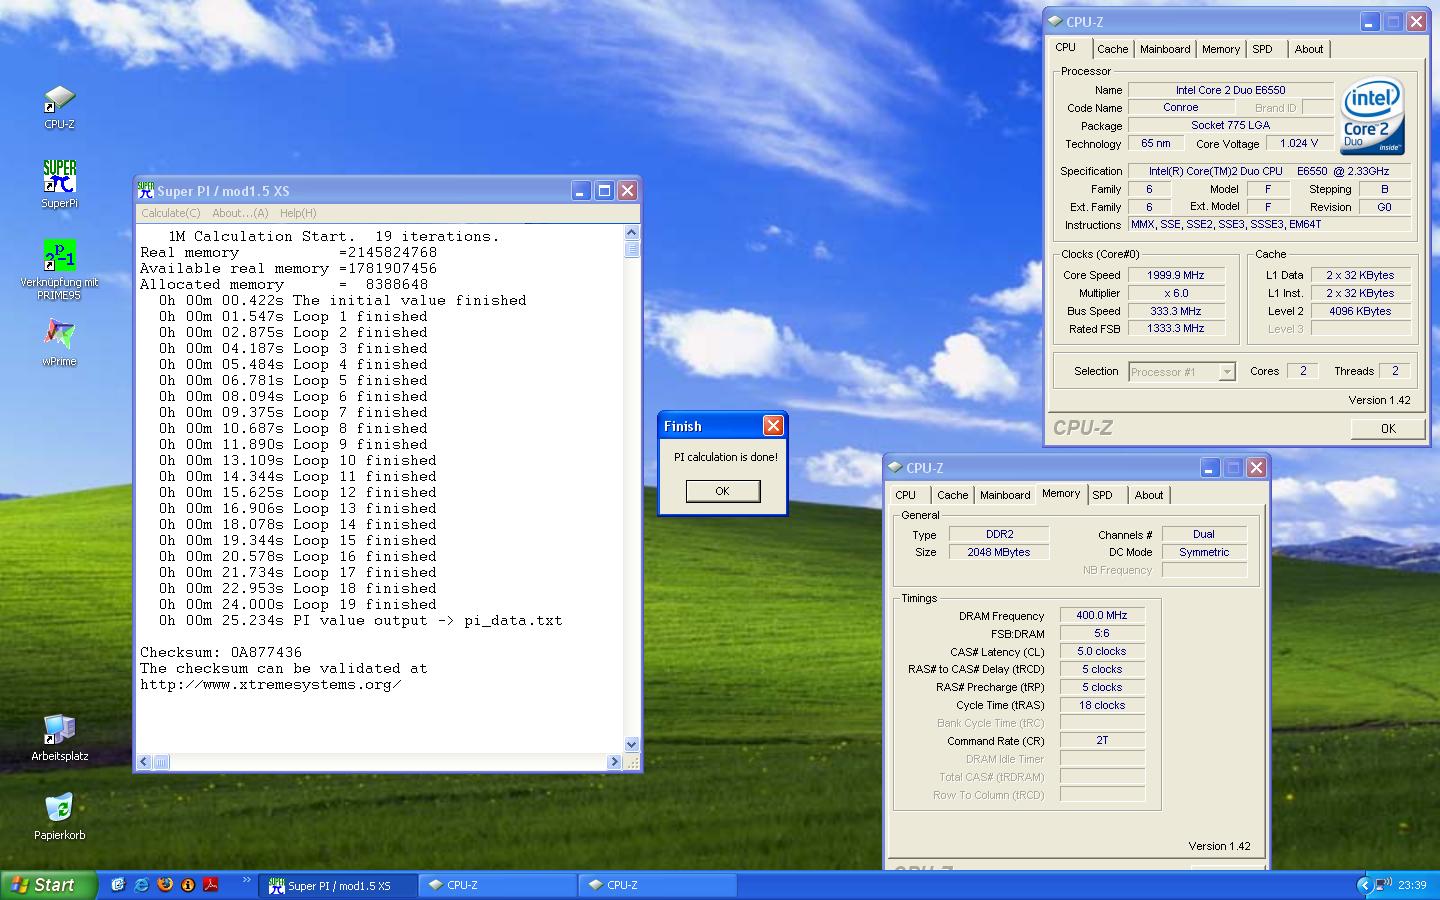Switch to second CPU-Z taskbar button
Screen dimensions: 1440x900
click(657, 885)
